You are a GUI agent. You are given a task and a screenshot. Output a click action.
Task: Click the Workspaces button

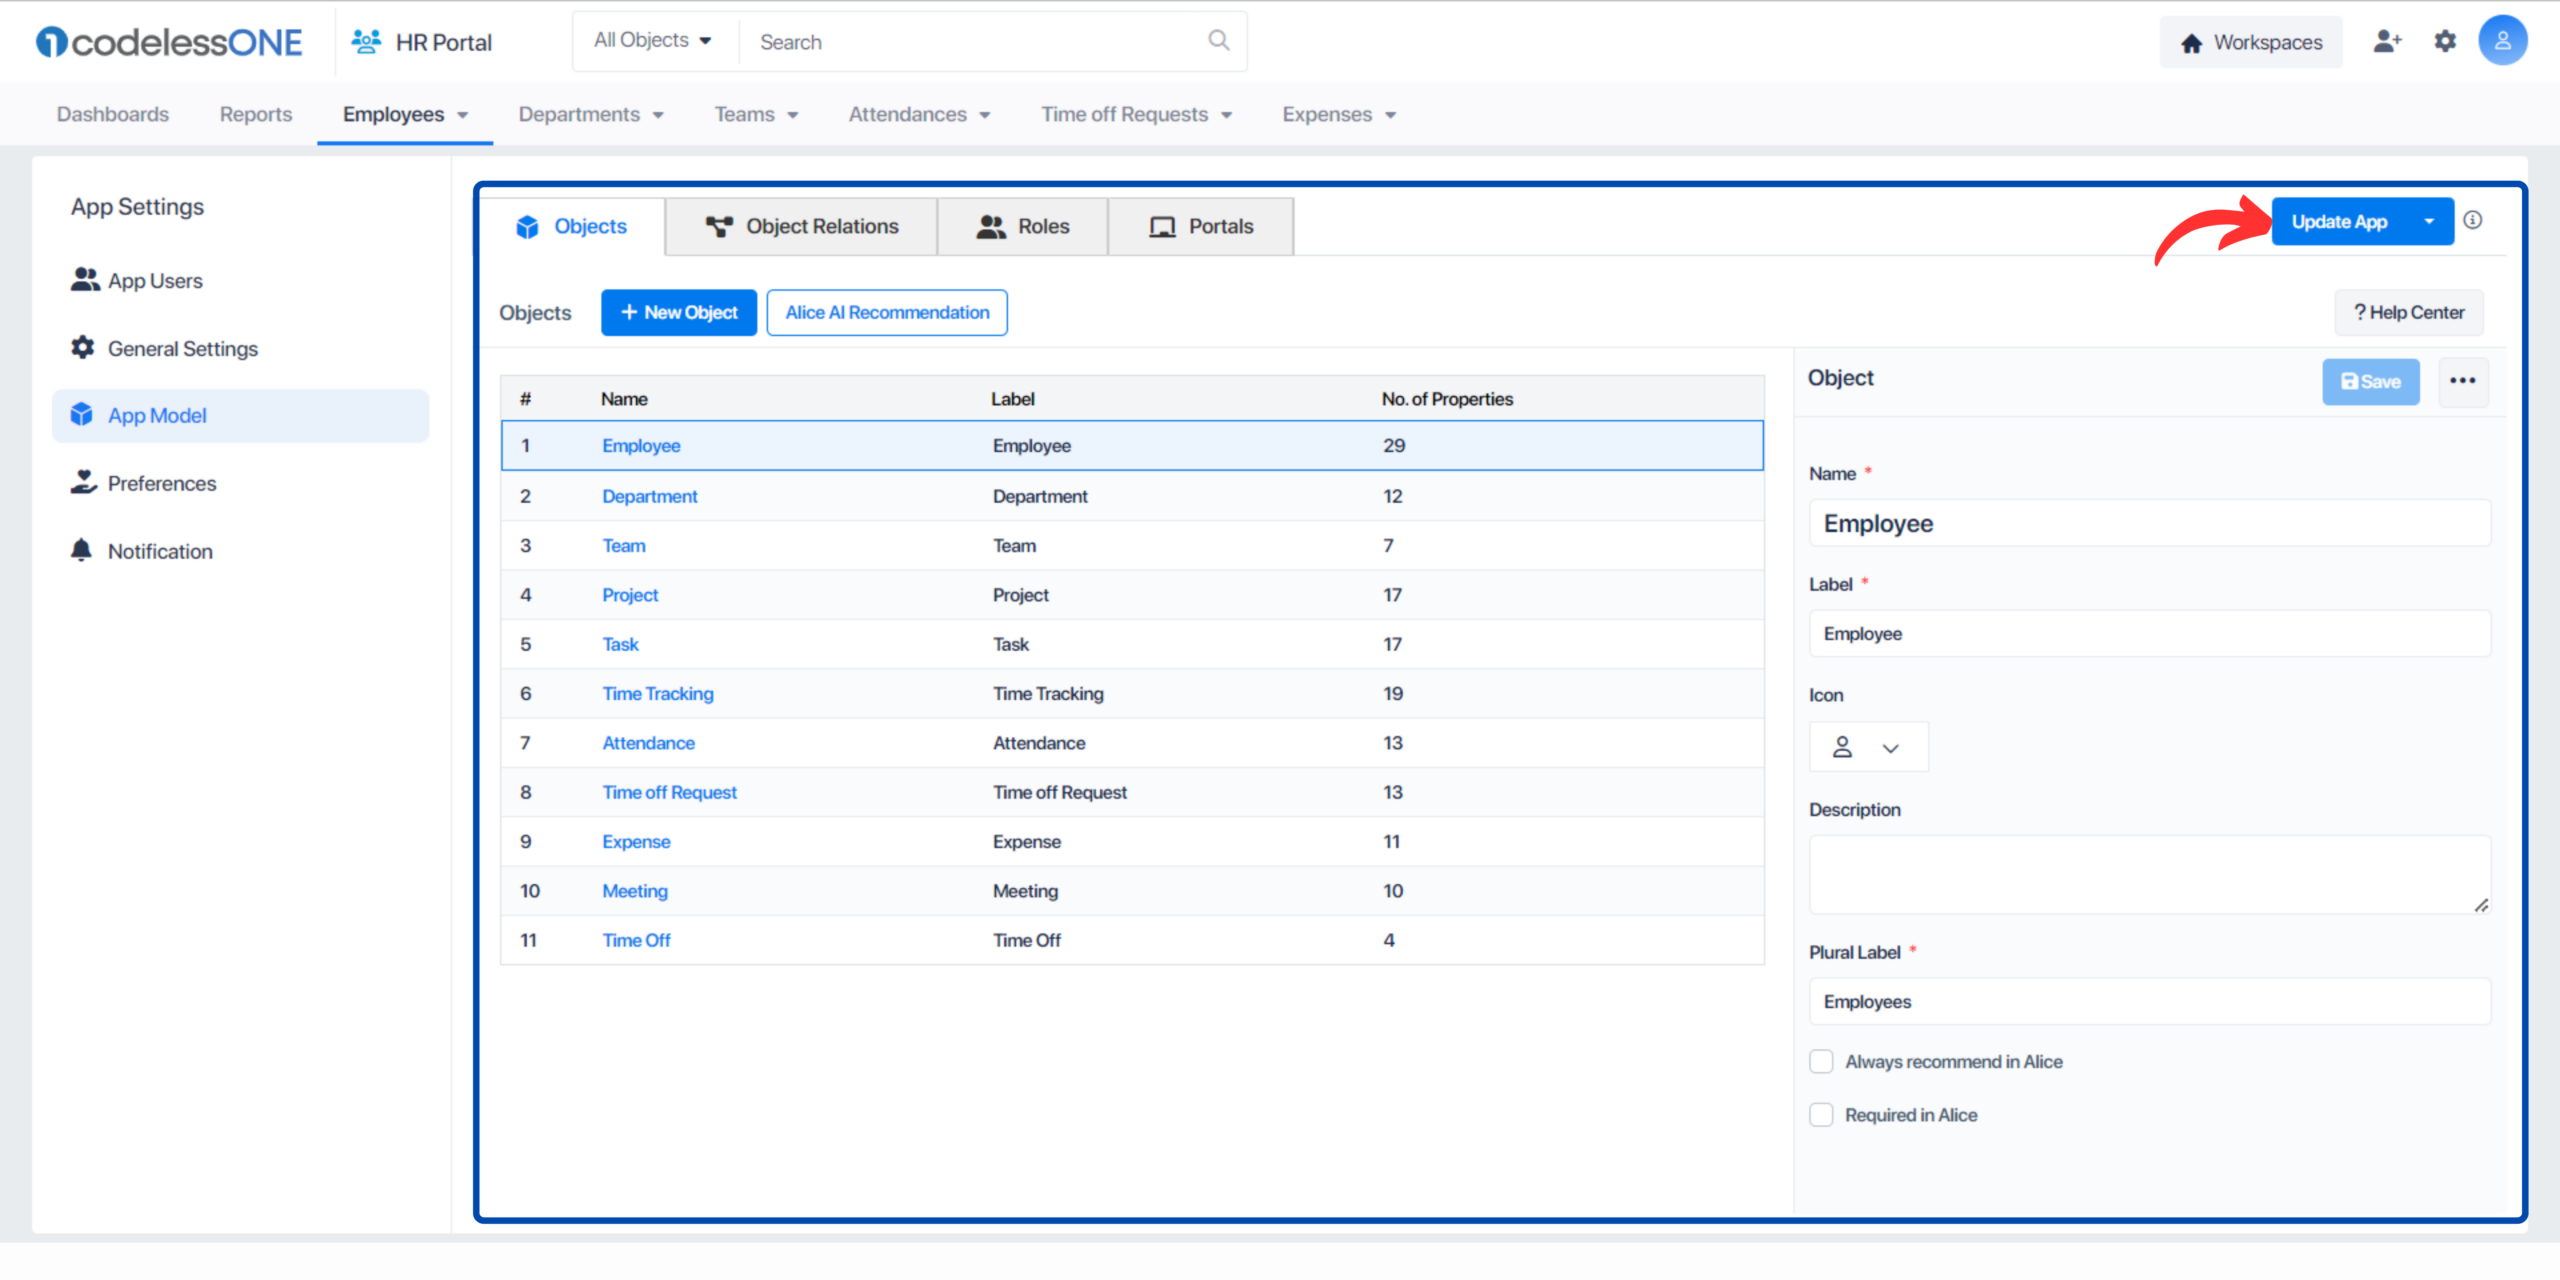tap(2251, 42)
